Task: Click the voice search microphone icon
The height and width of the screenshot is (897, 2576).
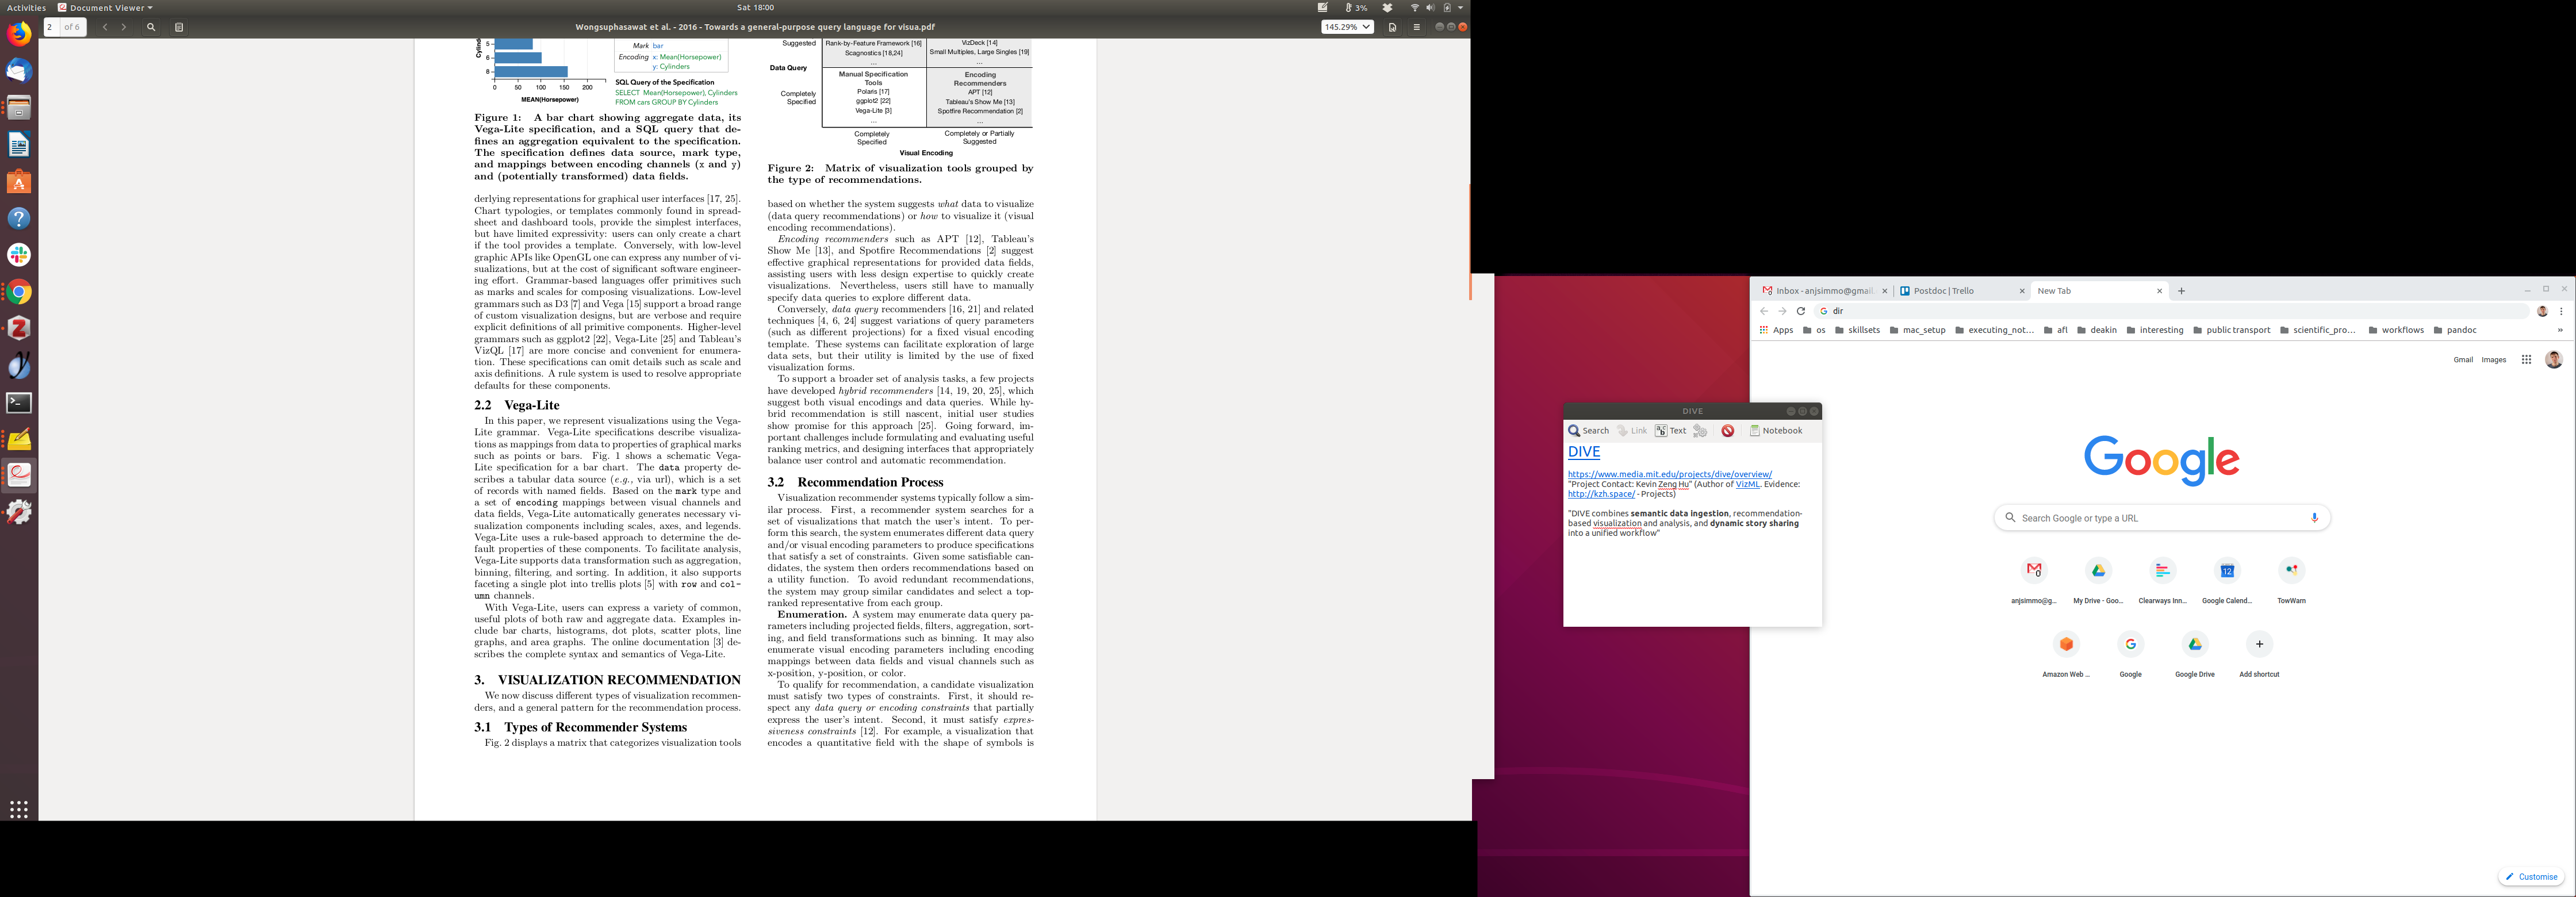Action: (x=2314, y=518)
